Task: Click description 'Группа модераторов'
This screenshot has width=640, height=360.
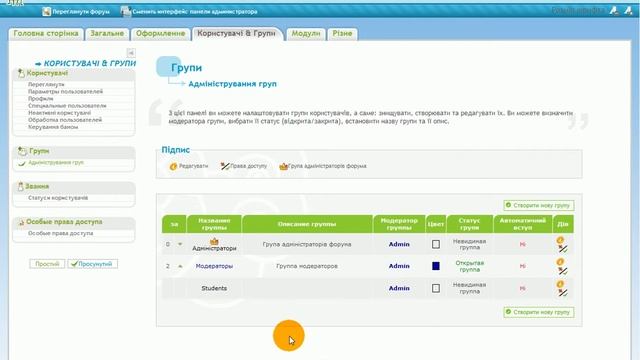Action: point(307,266)
